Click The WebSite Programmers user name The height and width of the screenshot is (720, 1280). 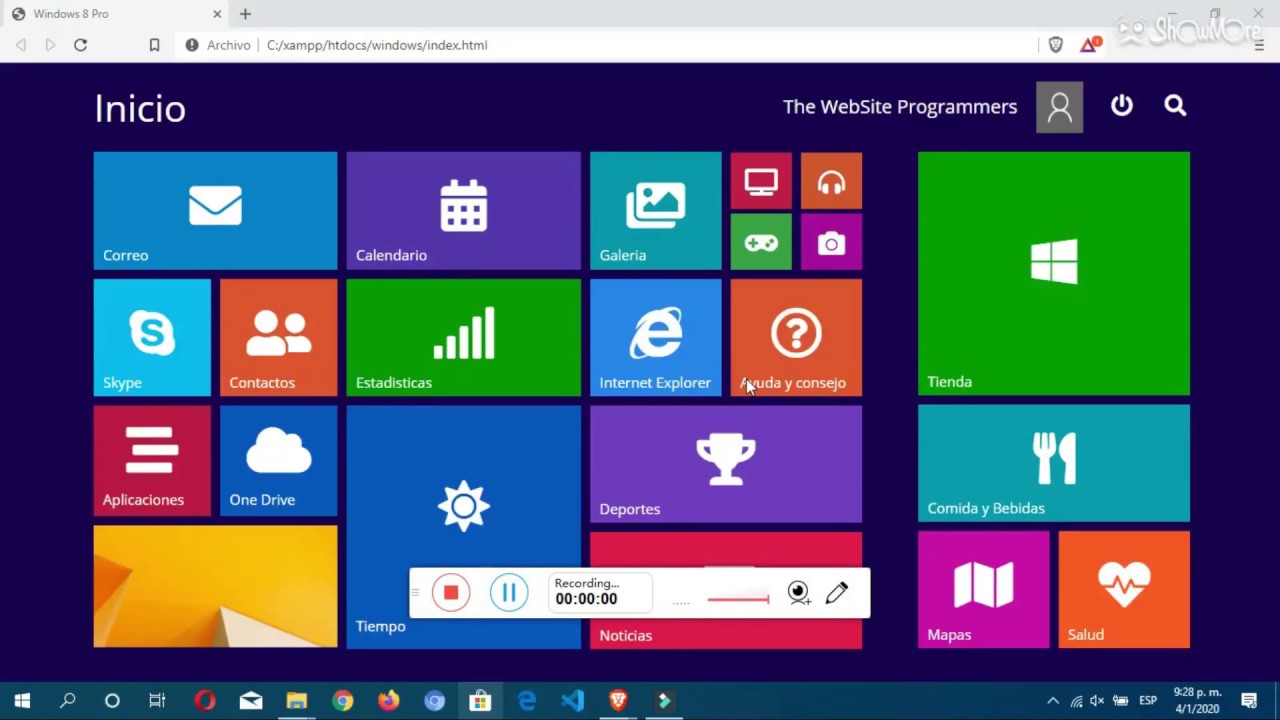click(x=900, y=107)
